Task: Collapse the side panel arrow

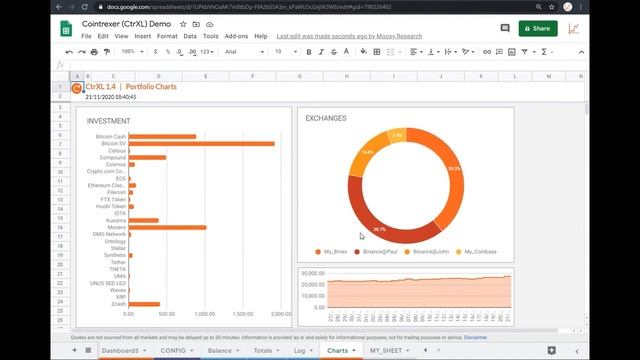Action: pyautogui.click(x=577, y=351)
